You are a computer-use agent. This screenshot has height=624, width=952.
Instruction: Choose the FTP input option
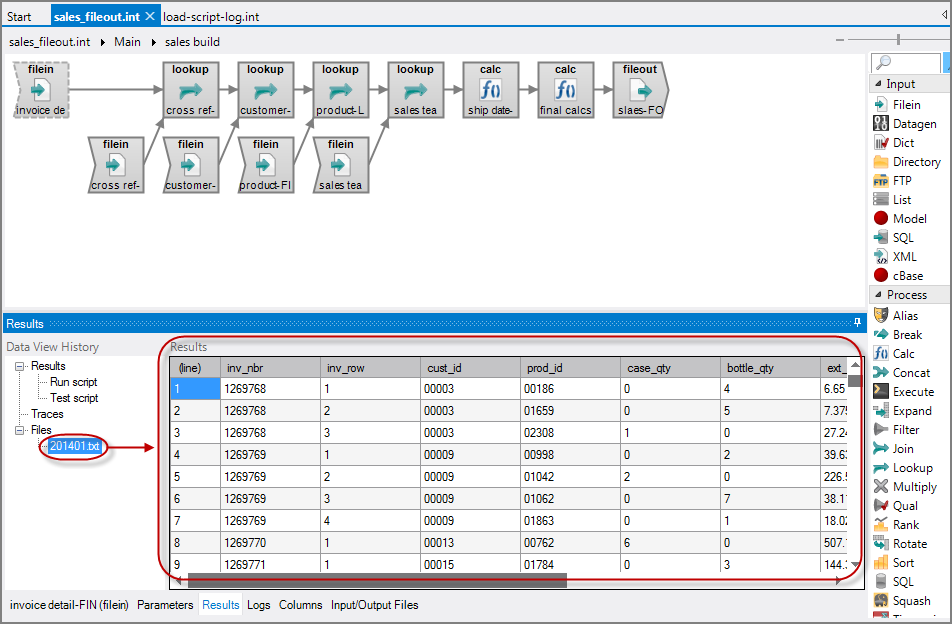903,180
